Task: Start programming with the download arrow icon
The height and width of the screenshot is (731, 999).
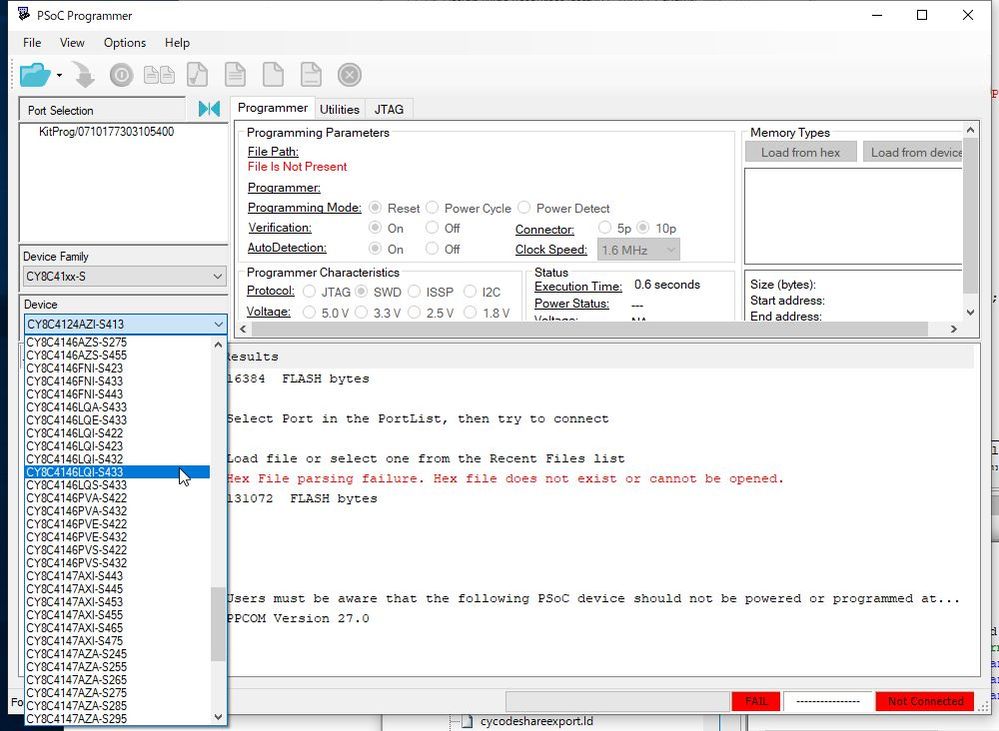Action: pos(82,74)
